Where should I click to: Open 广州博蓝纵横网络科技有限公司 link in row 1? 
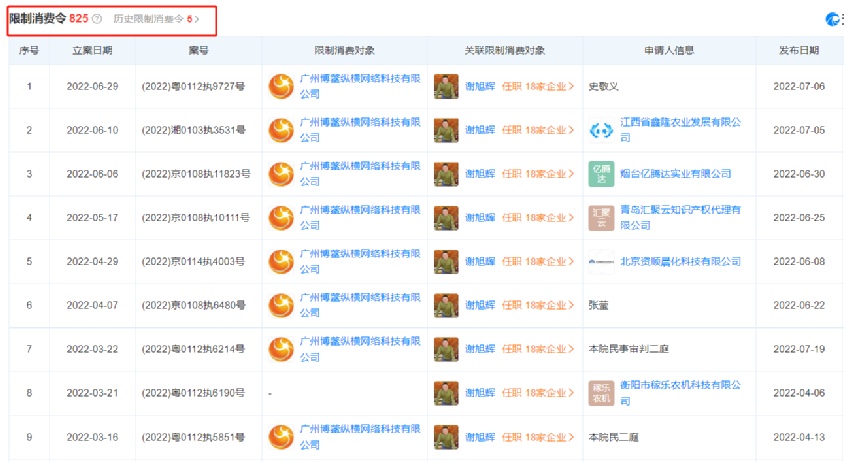pyautogui.click(x=360, y=86)
